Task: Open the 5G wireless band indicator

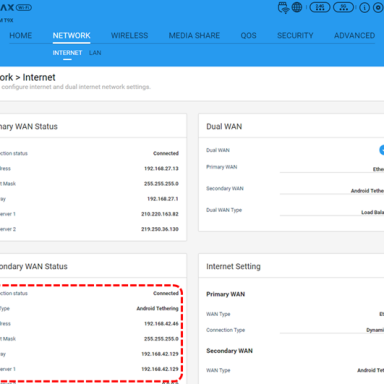Action: point(343,7)
